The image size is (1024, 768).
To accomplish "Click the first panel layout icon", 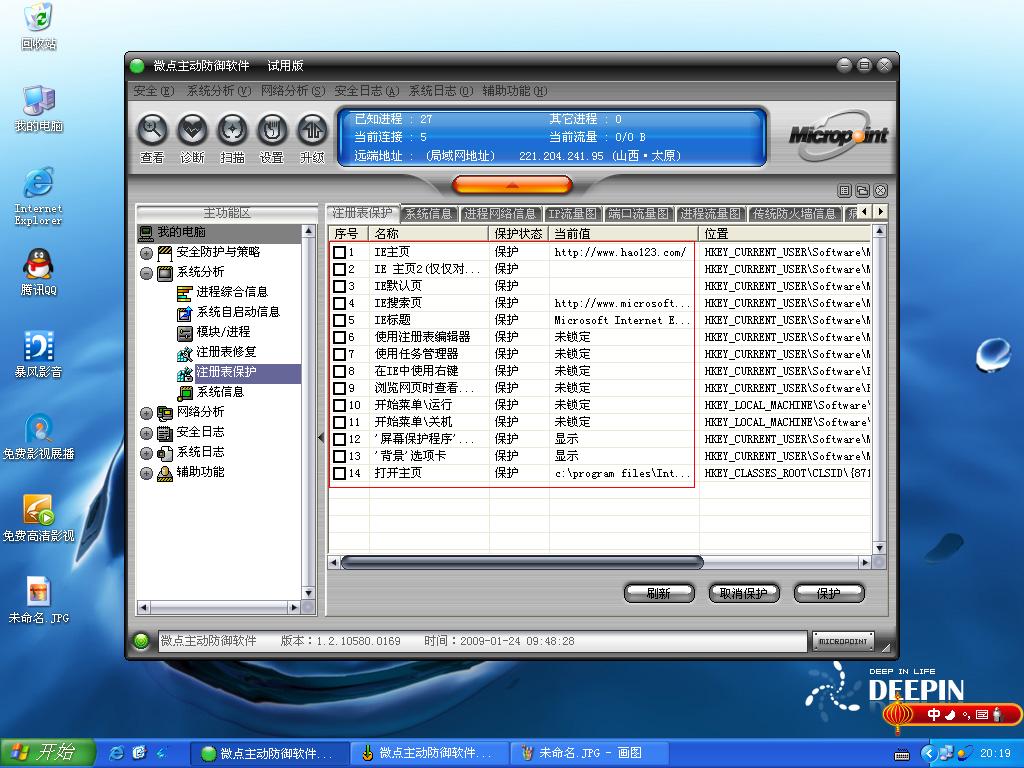I will [844, 191].
